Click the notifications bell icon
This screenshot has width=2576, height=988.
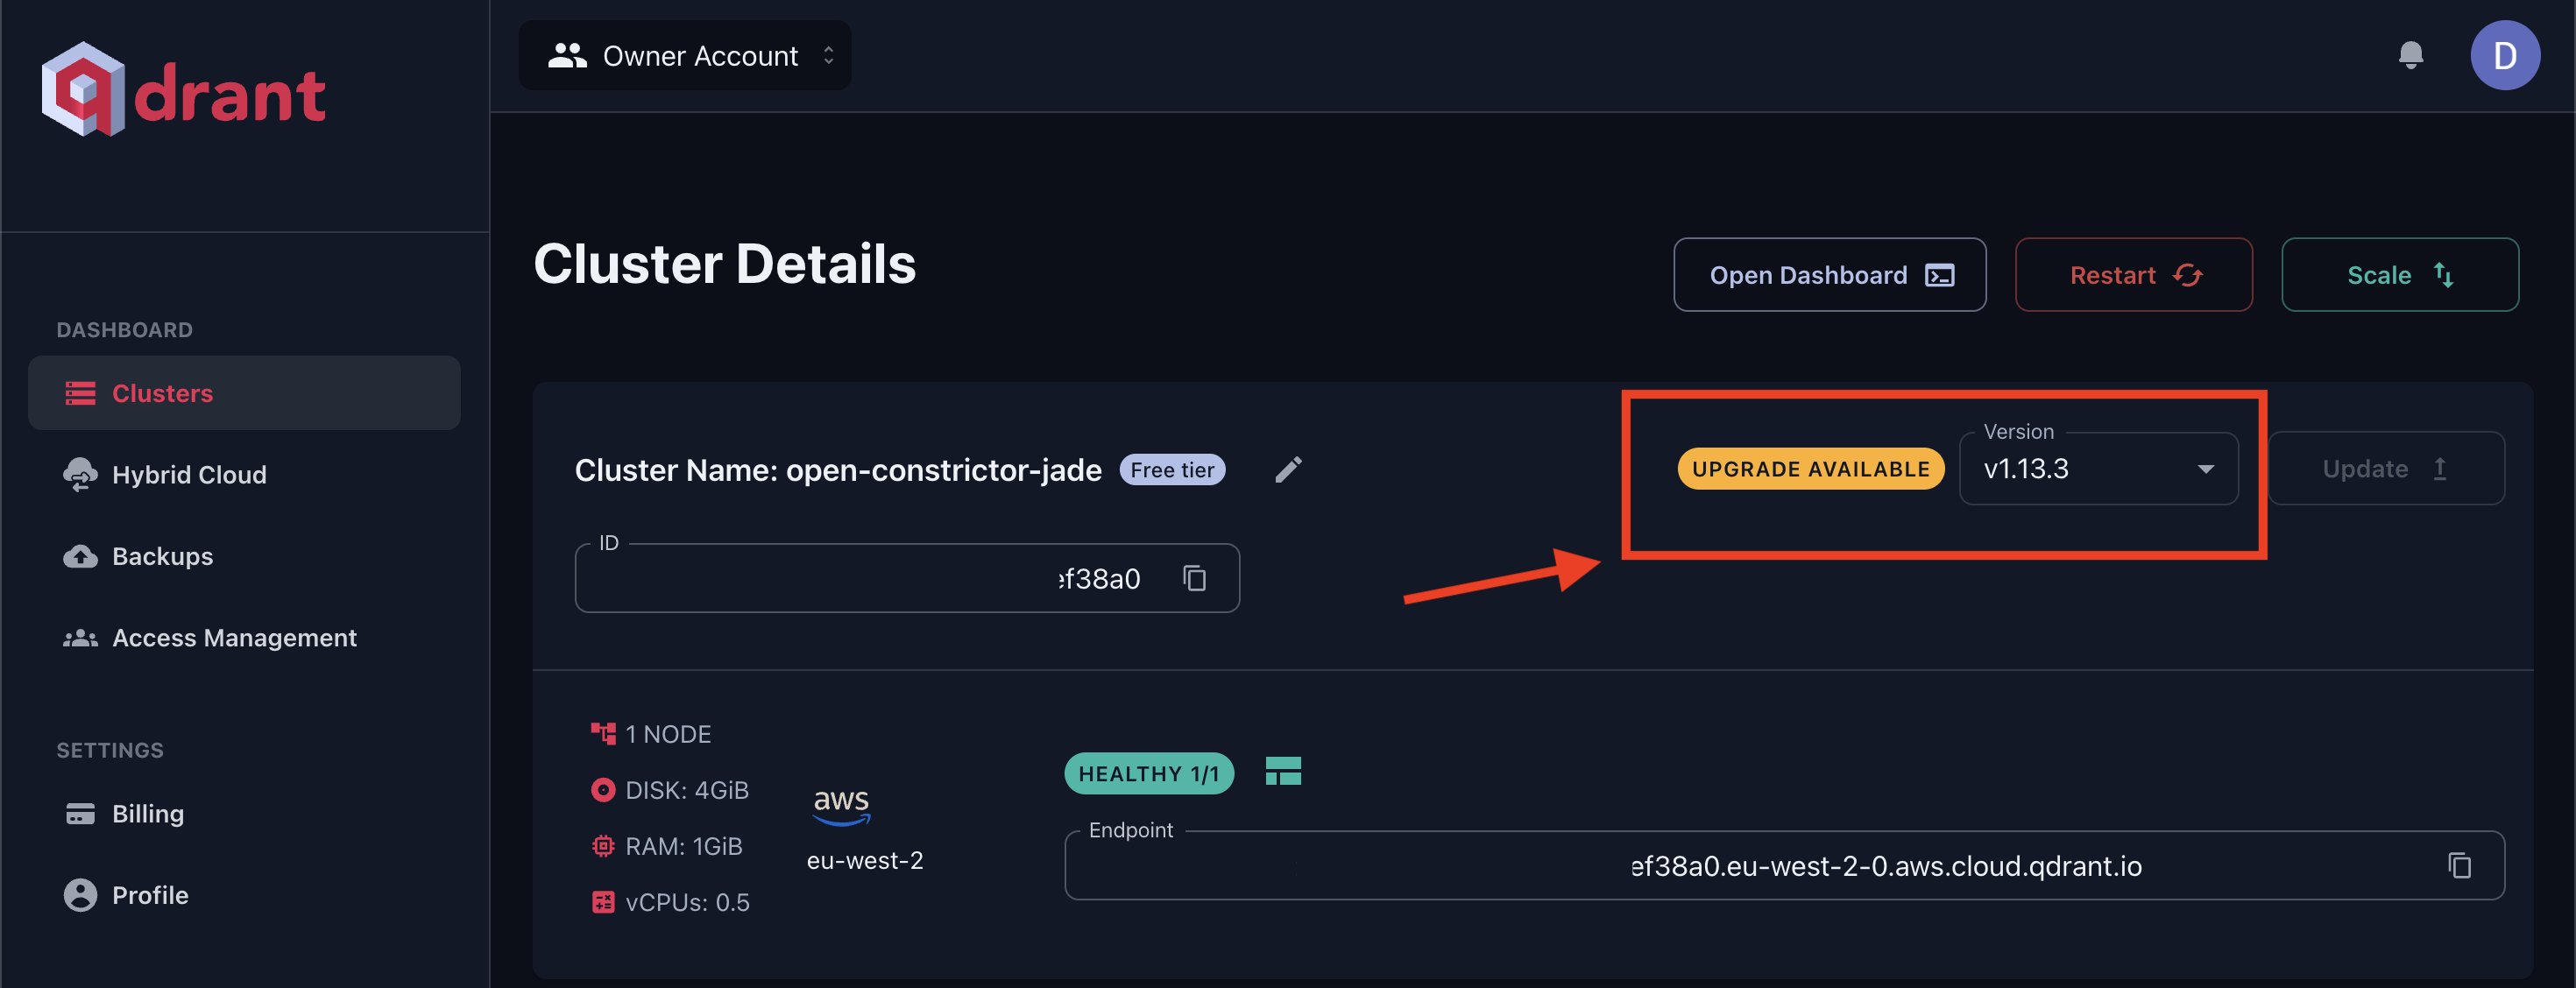tap(2410, 55)
